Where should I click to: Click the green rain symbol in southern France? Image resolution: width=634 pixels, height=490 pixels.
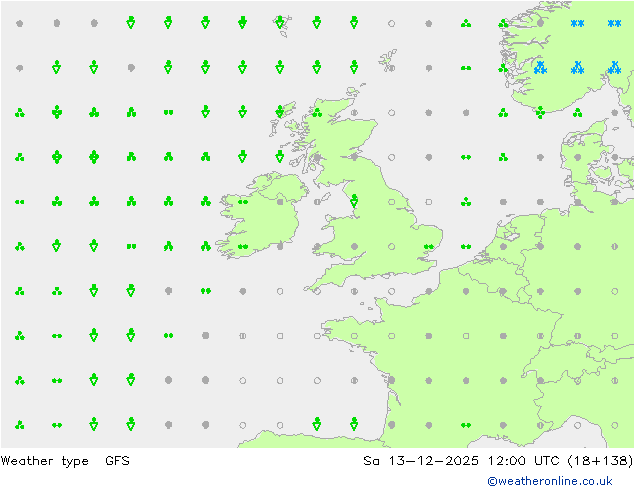466,425
